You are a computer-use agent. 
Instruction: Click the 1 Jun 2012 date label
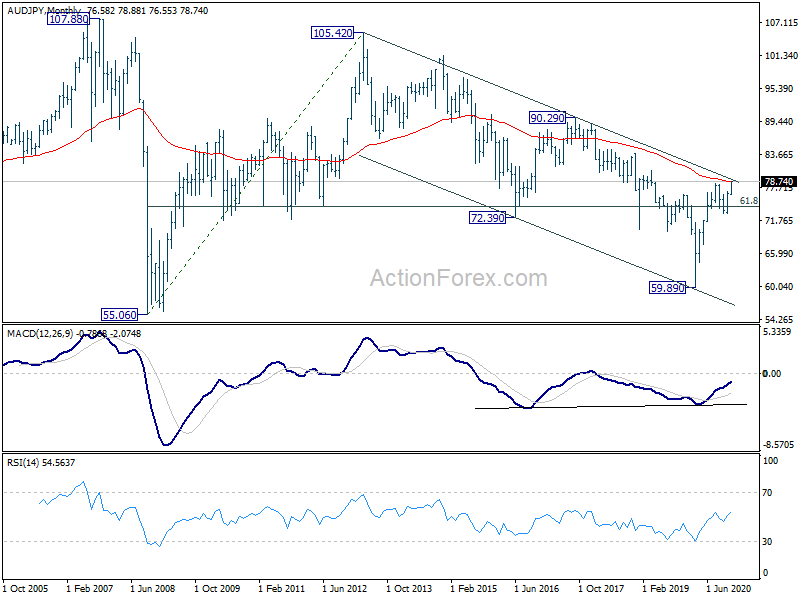coord(345,589)
